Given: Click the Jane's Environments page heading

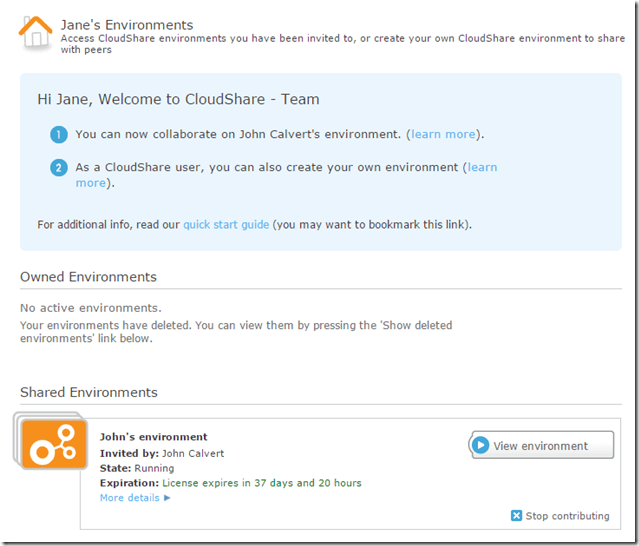Looking at the screenshot, I should tap(127, 25).
